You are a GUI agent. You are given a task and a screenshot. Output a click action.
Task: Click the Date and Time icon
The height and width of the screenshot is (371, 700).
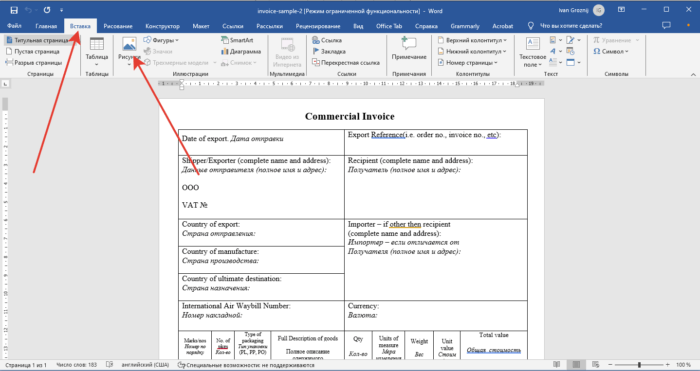point(571,51)
